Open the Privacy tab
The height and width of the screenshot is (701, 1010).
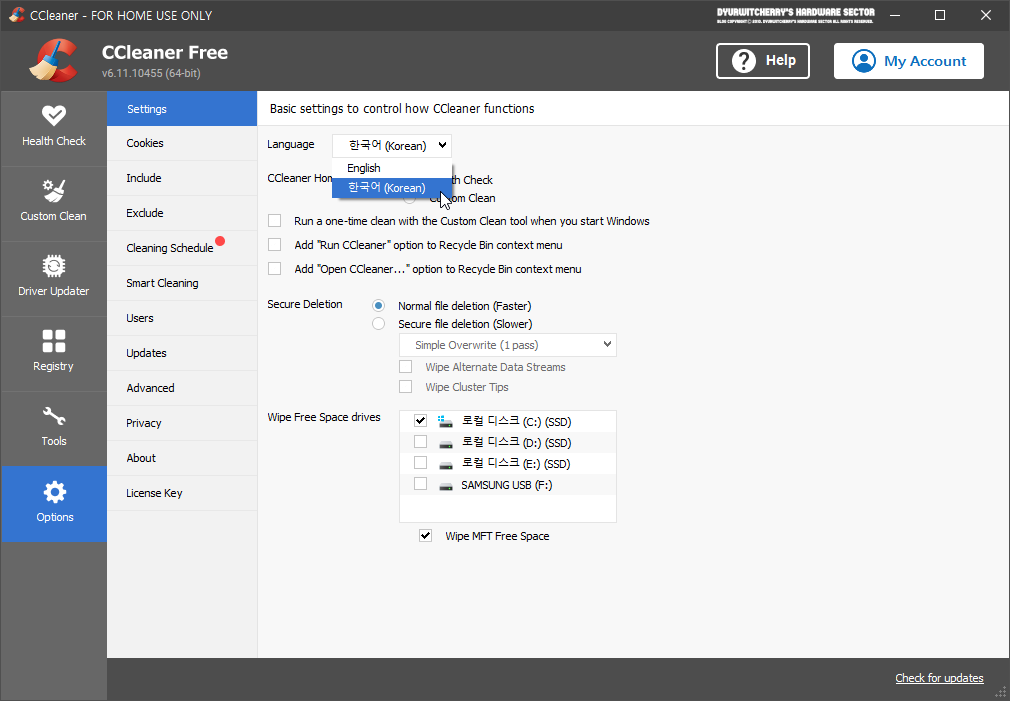tap(182, 423)
